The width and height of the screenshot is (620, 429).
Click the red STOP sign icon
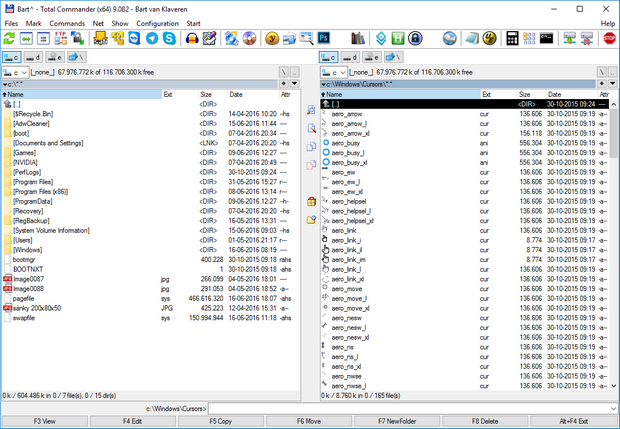[x=609, y=38]
